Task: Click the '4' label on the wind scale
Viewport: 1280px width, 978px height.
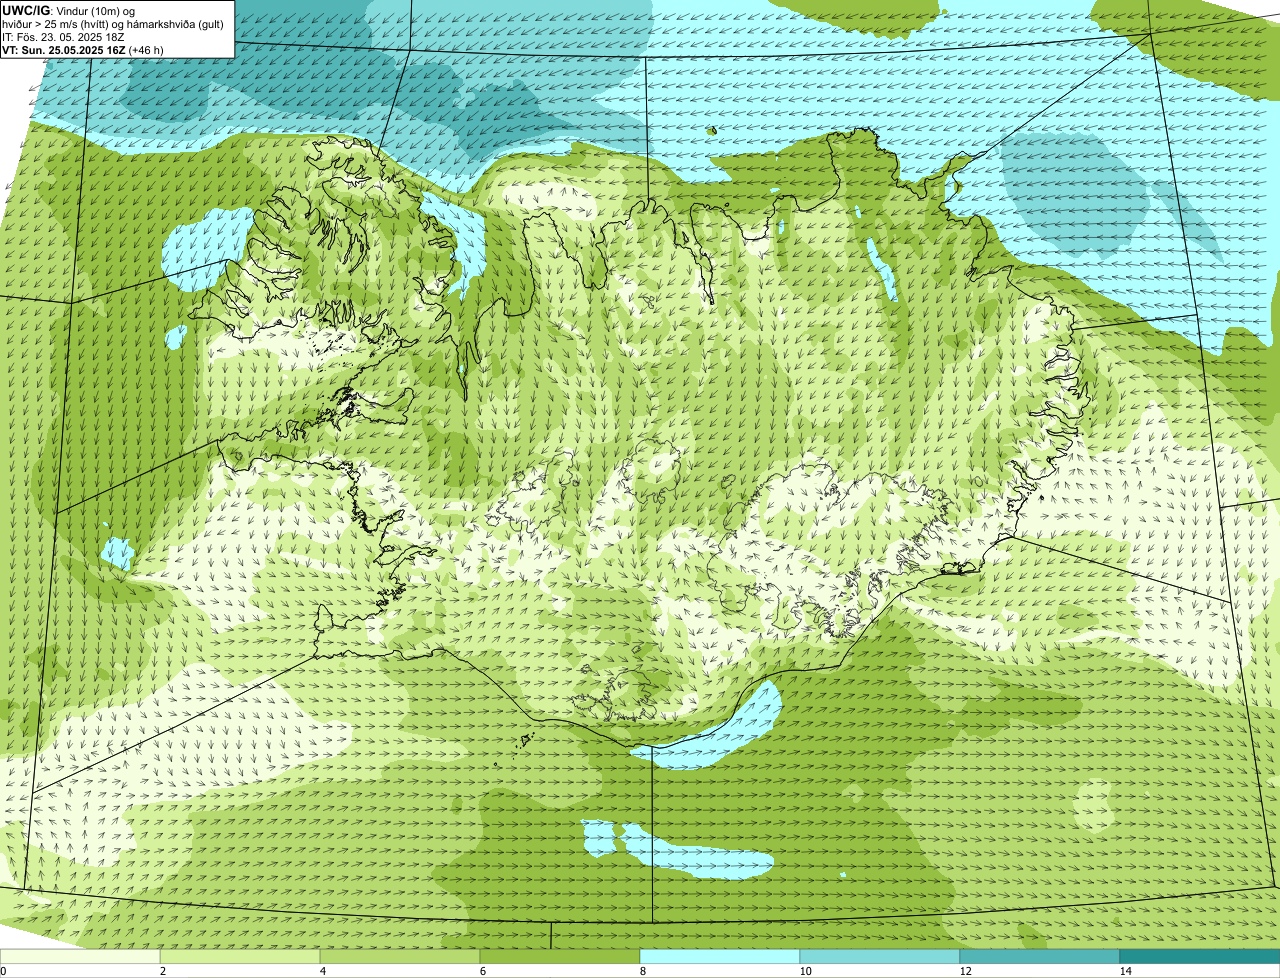Action: (x=322, y=971)
